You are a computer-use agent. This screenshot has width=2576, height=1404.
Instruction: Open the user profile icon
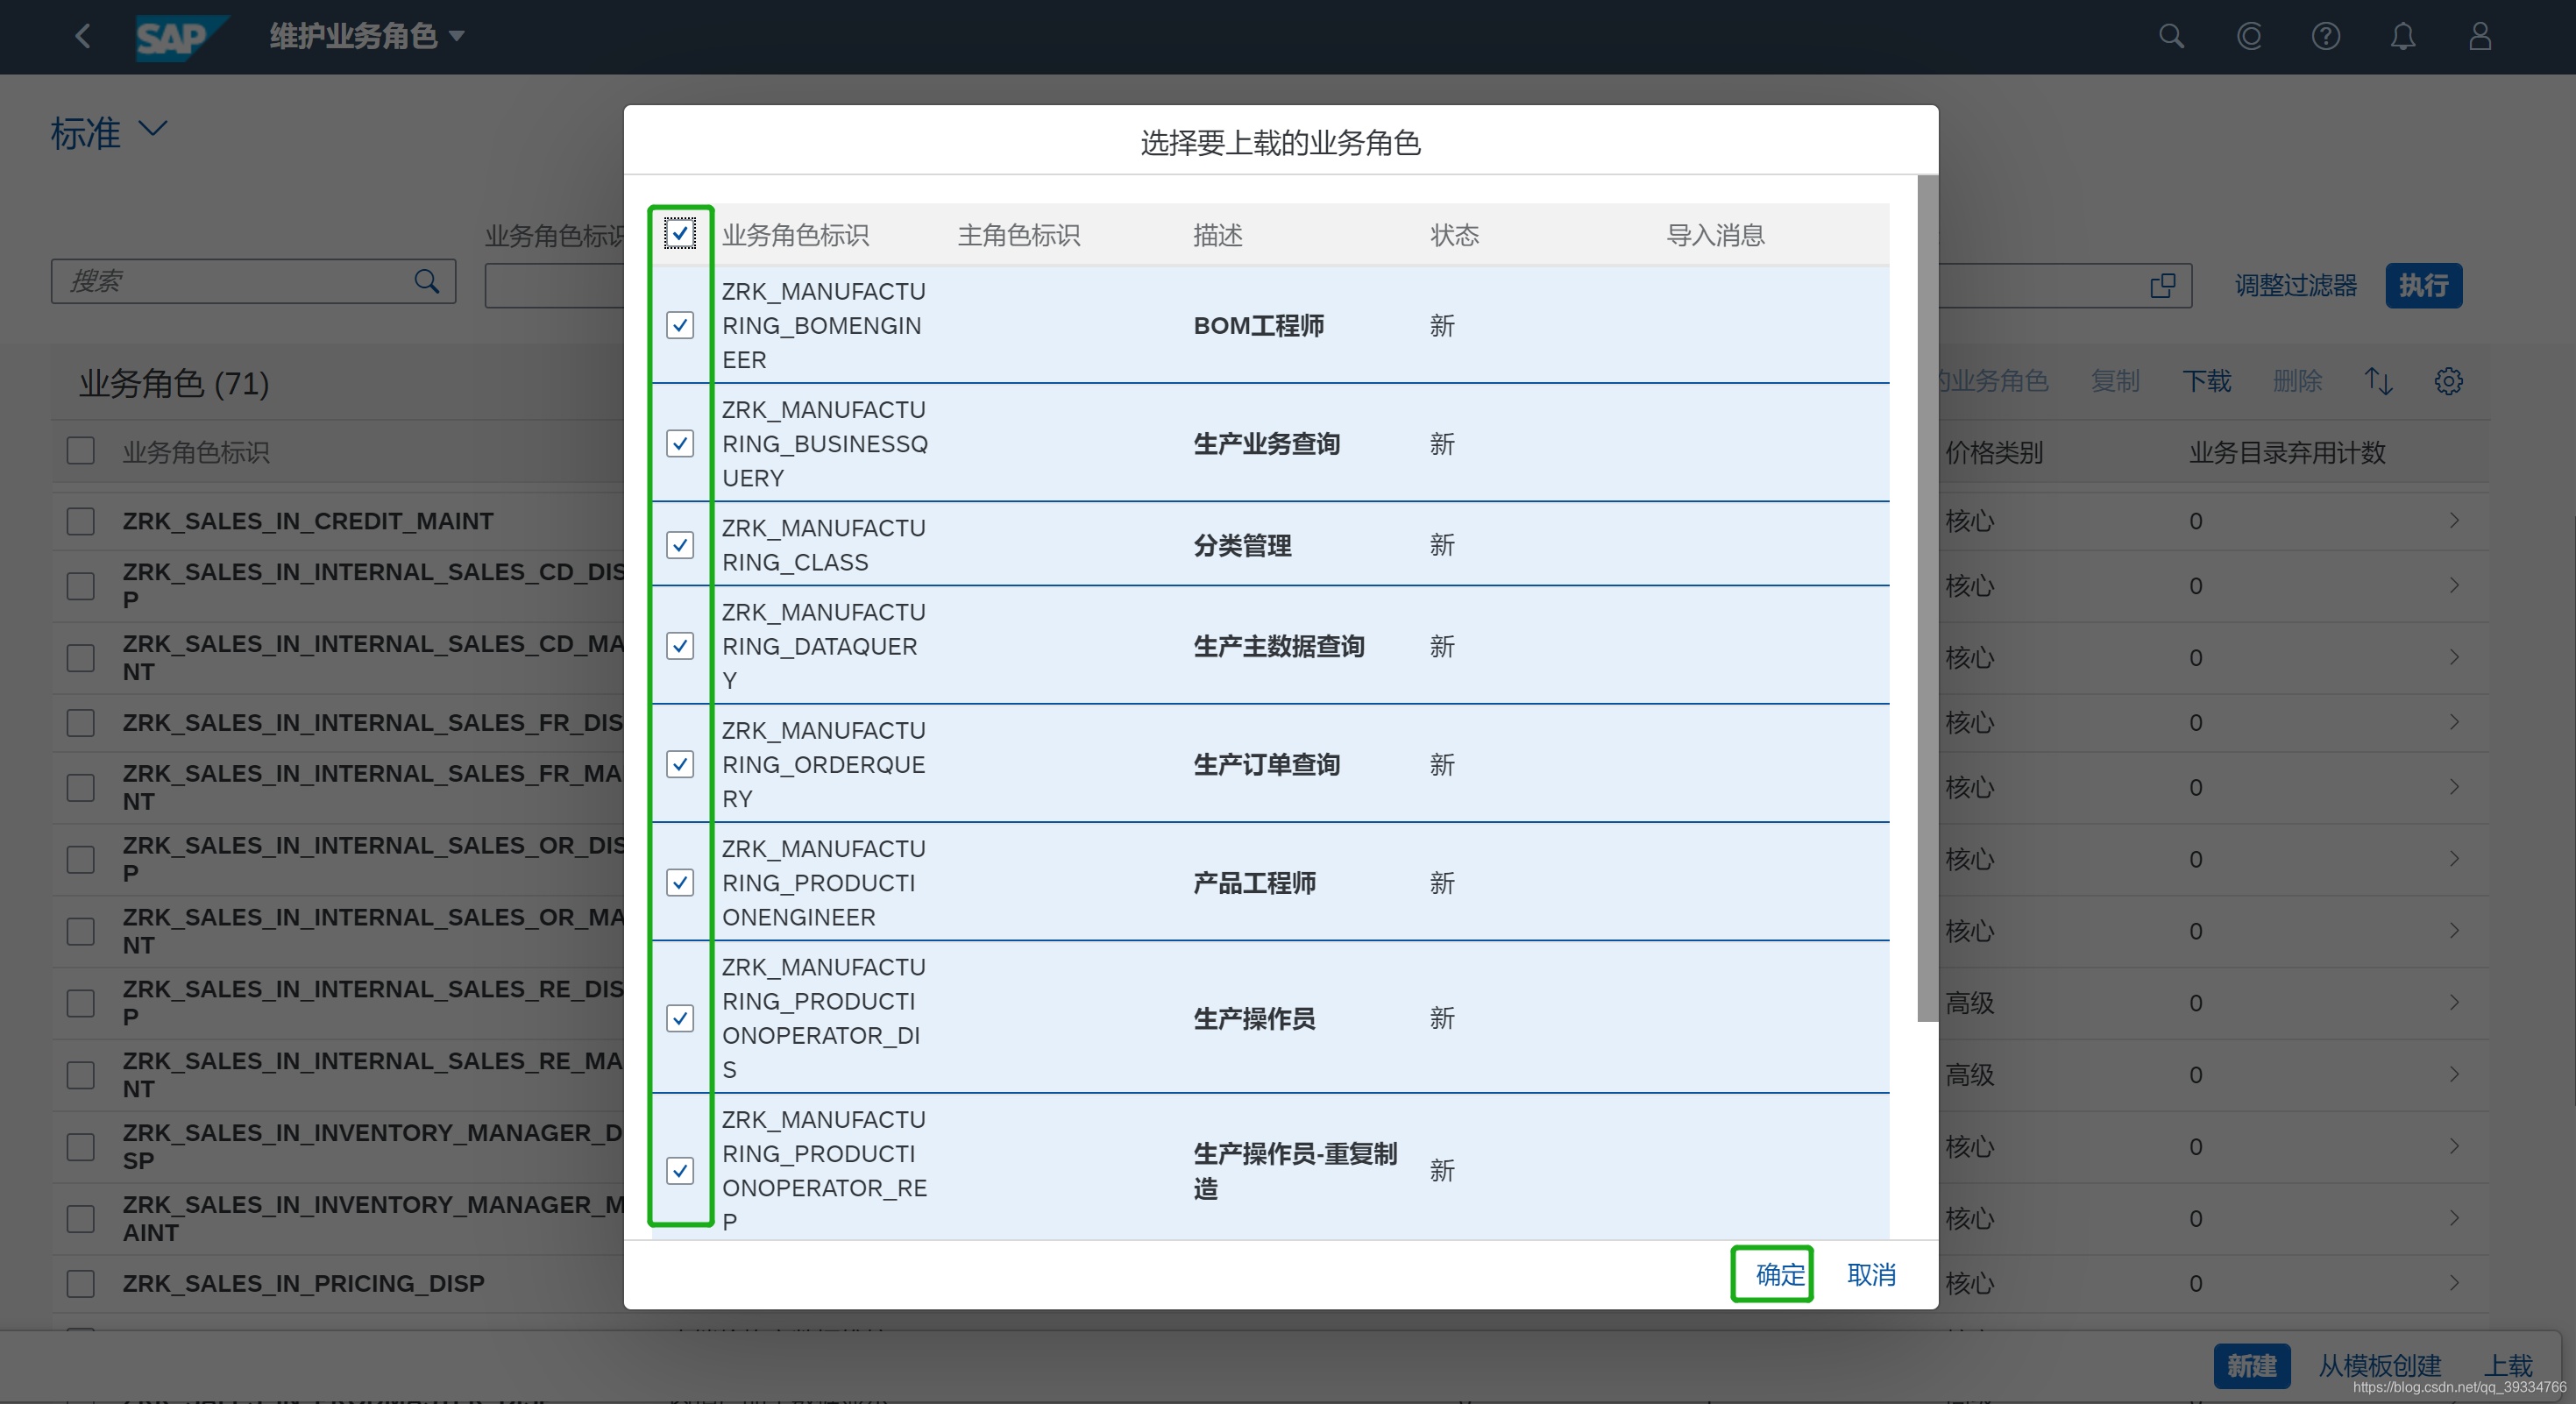coord(2480,37)
